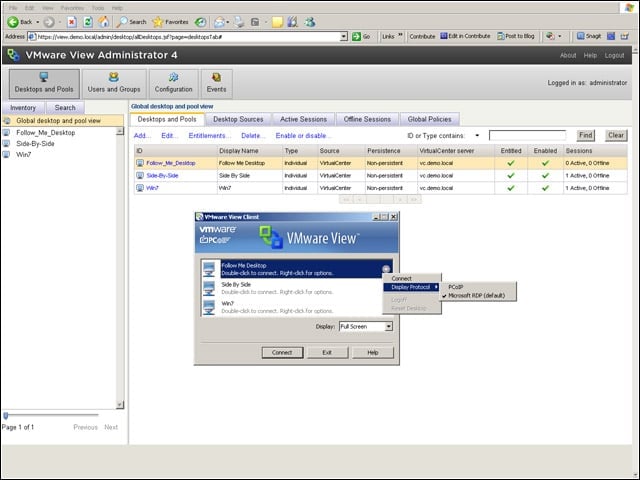Open Display Protocol submenu
The width and height of the screenshot is (640, 480).
411,287
